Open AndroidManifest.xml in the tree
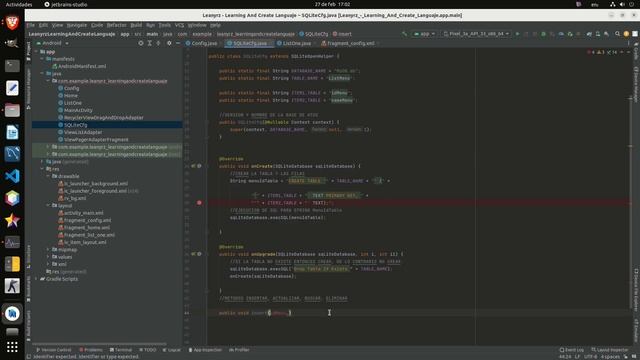Viewport: 640px width, 360px height. (x=82, y=66)
